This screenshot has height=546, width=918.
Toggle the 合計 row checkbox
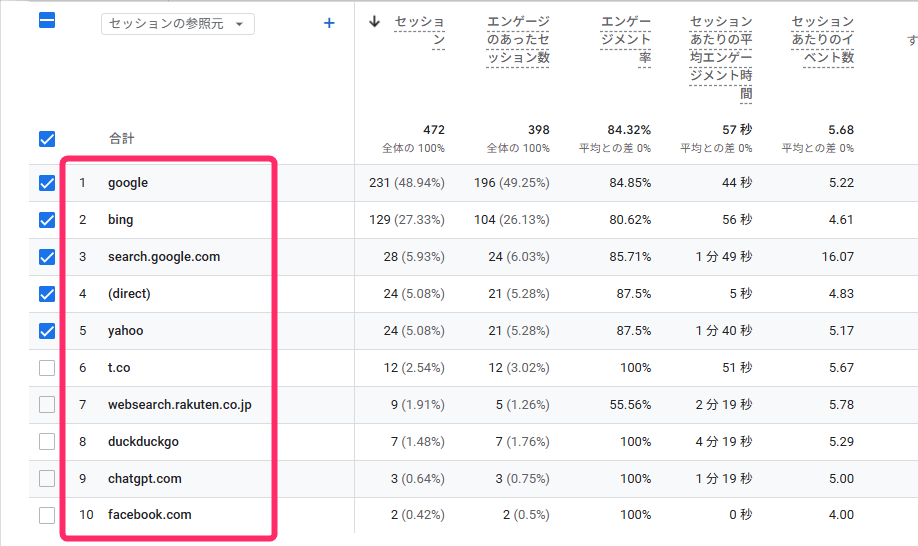[47, 139]
